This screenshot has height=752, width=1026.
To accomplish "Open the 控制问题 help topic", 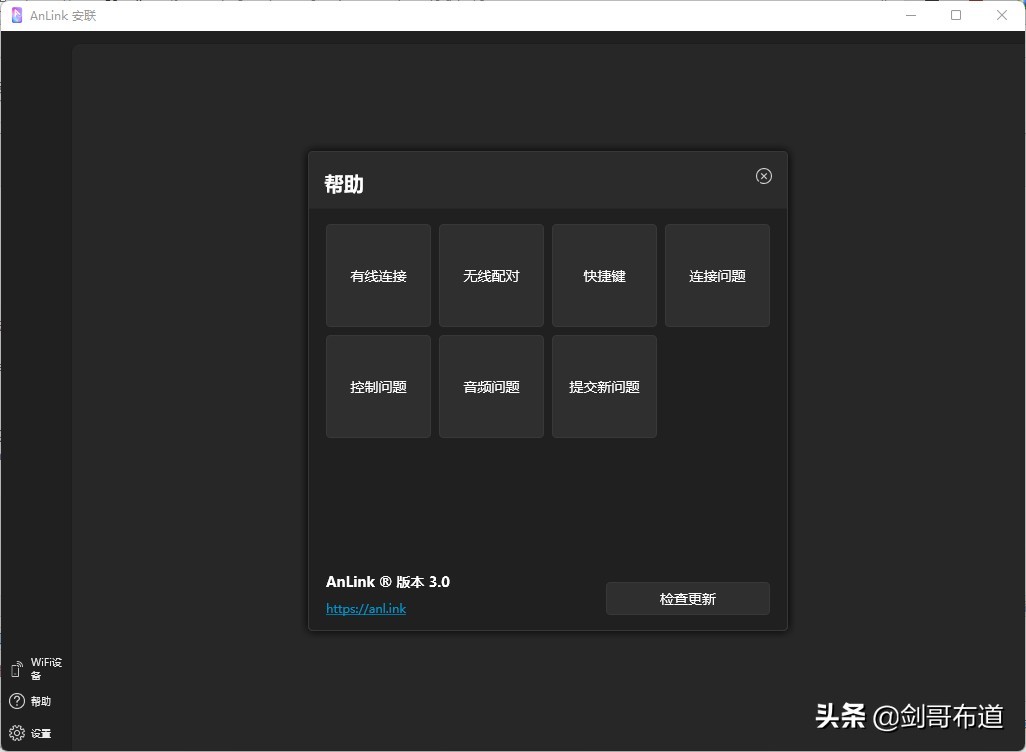I will pyautogui.click(x=377, y=387).
